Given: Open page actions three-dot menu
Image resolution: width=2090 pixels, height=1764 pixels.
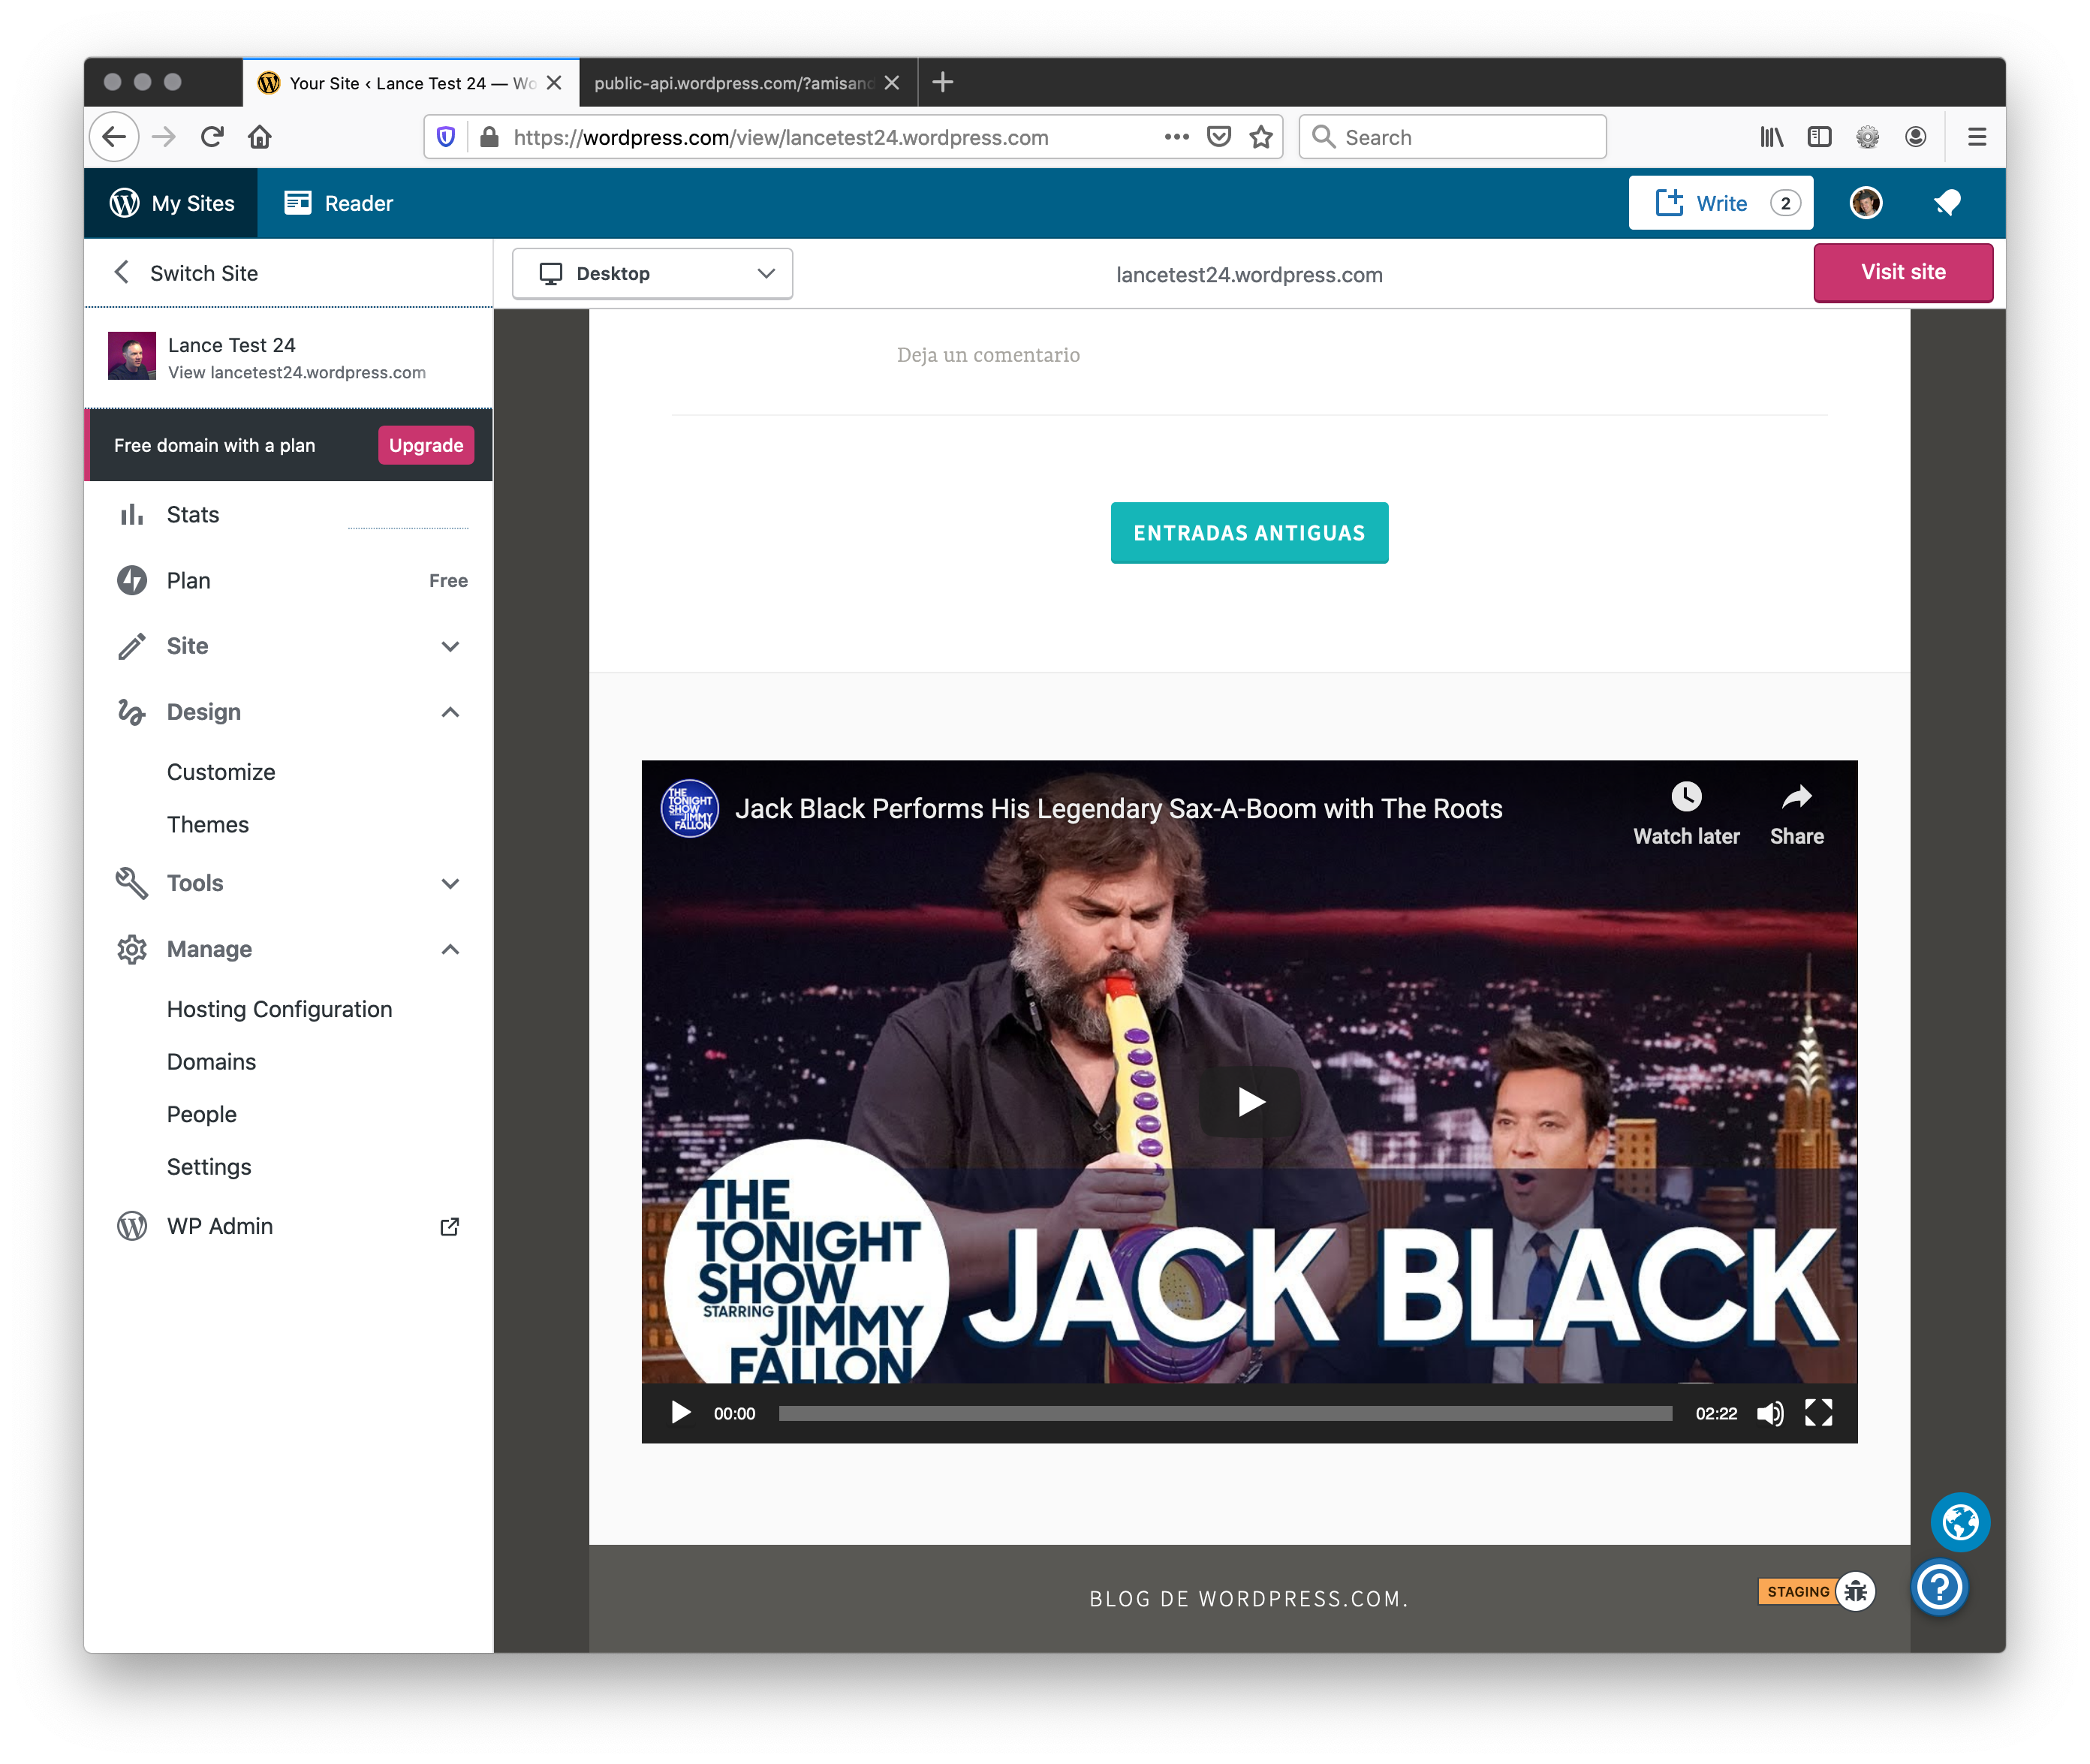Looking at the screenshot, I should click(1176, 137).
